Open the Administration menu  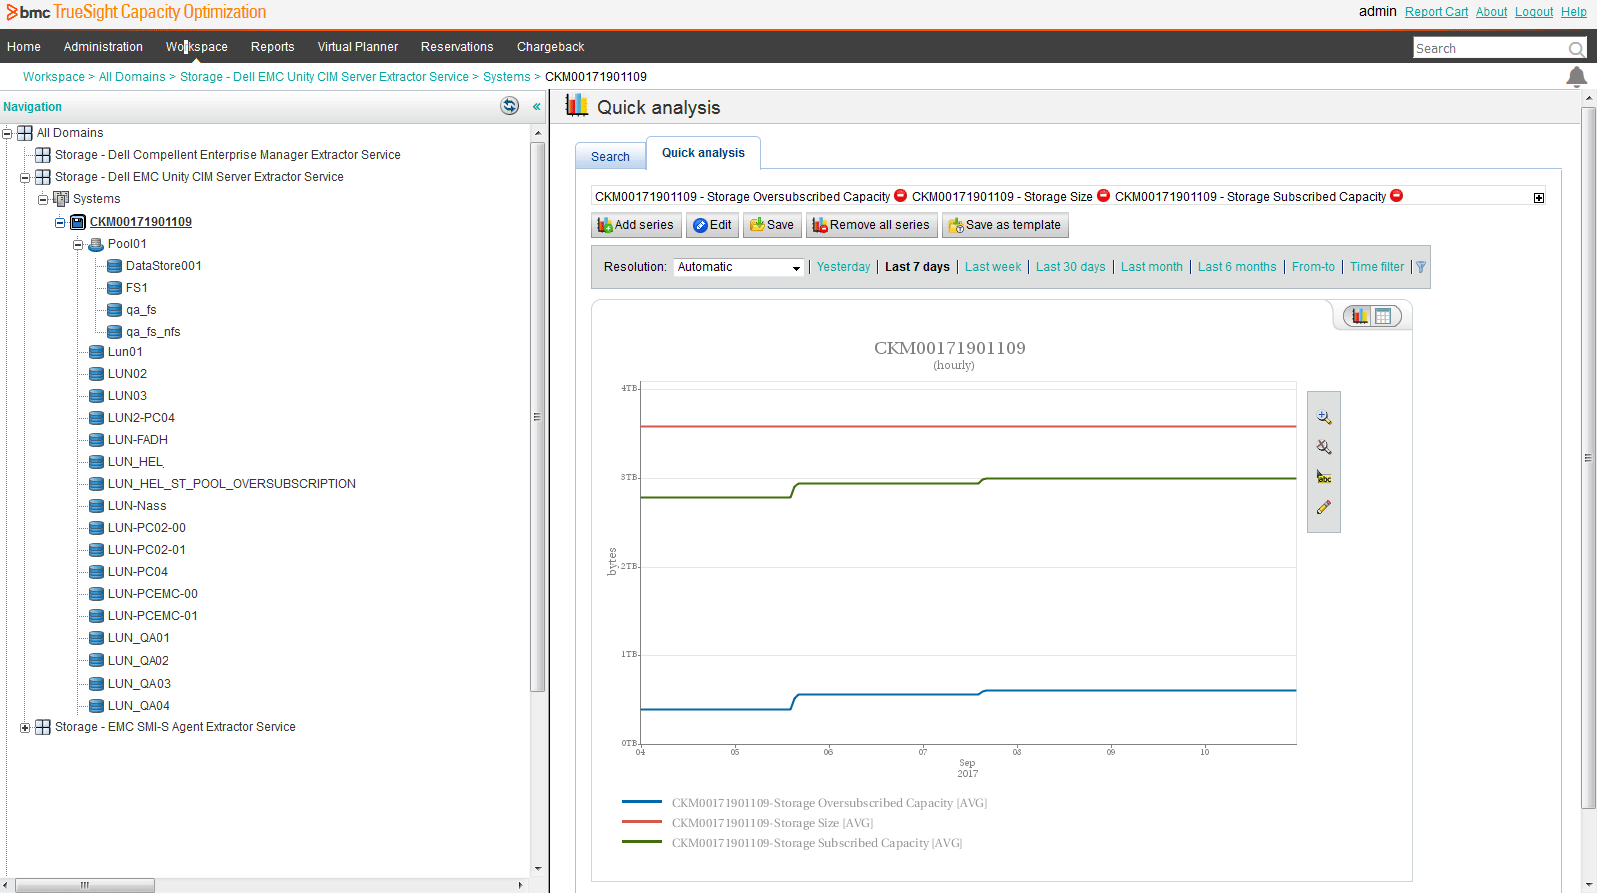[x=103, y=47]
